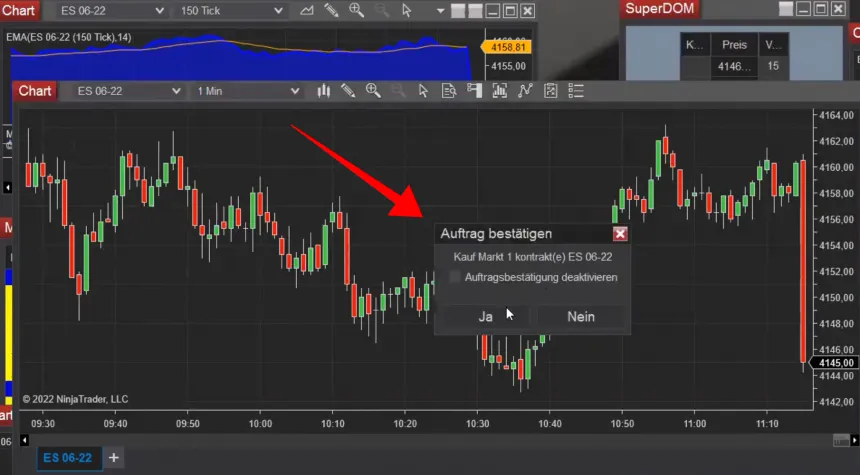Open the 1 Min interval dropdown
Viewport: 860px width, 475px height.
[x=248, y=91]
